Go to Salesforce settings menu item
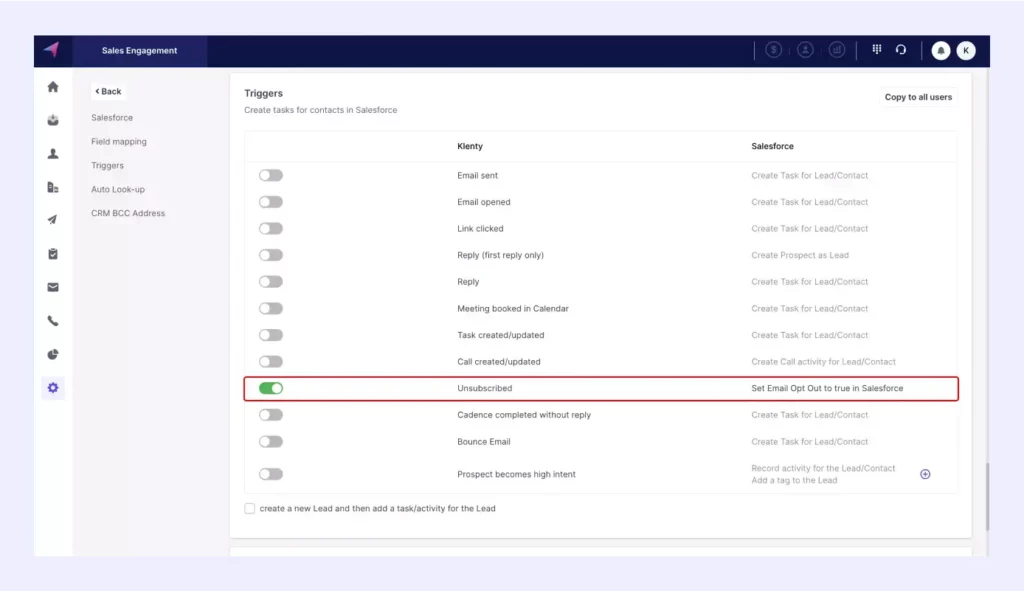The image size is (1024, 591). point(112,118)
